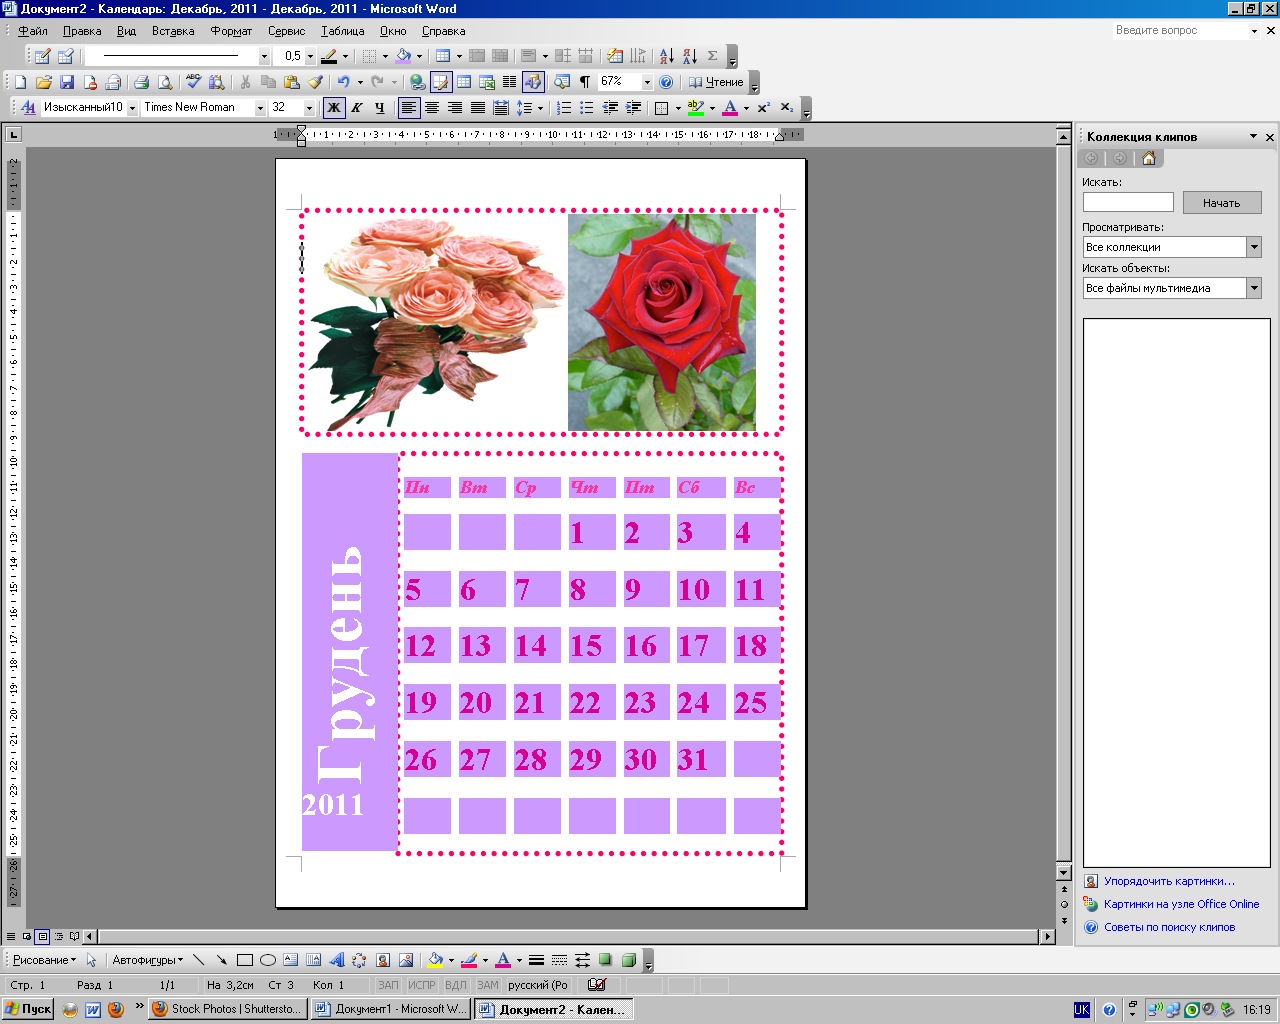
Task: Click the Numbered list icon
Action: pos(564,107)
